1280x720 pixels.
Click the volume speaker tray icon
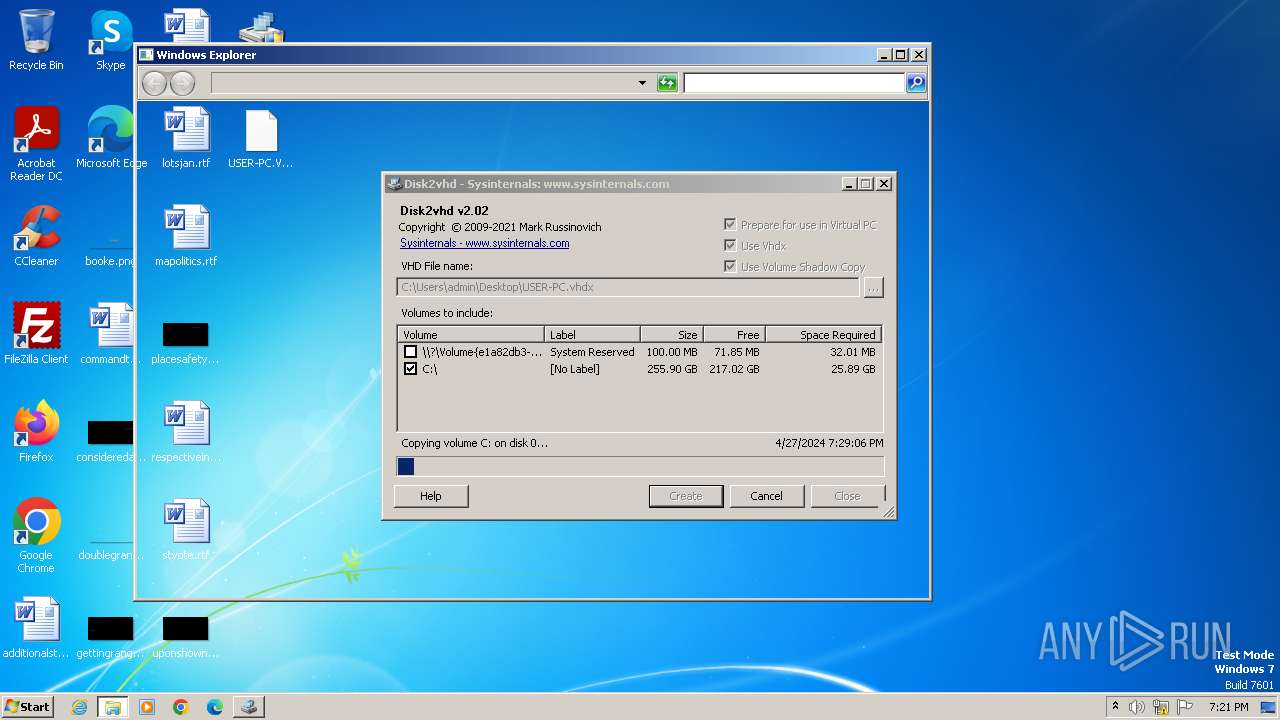pos(1136,707)
